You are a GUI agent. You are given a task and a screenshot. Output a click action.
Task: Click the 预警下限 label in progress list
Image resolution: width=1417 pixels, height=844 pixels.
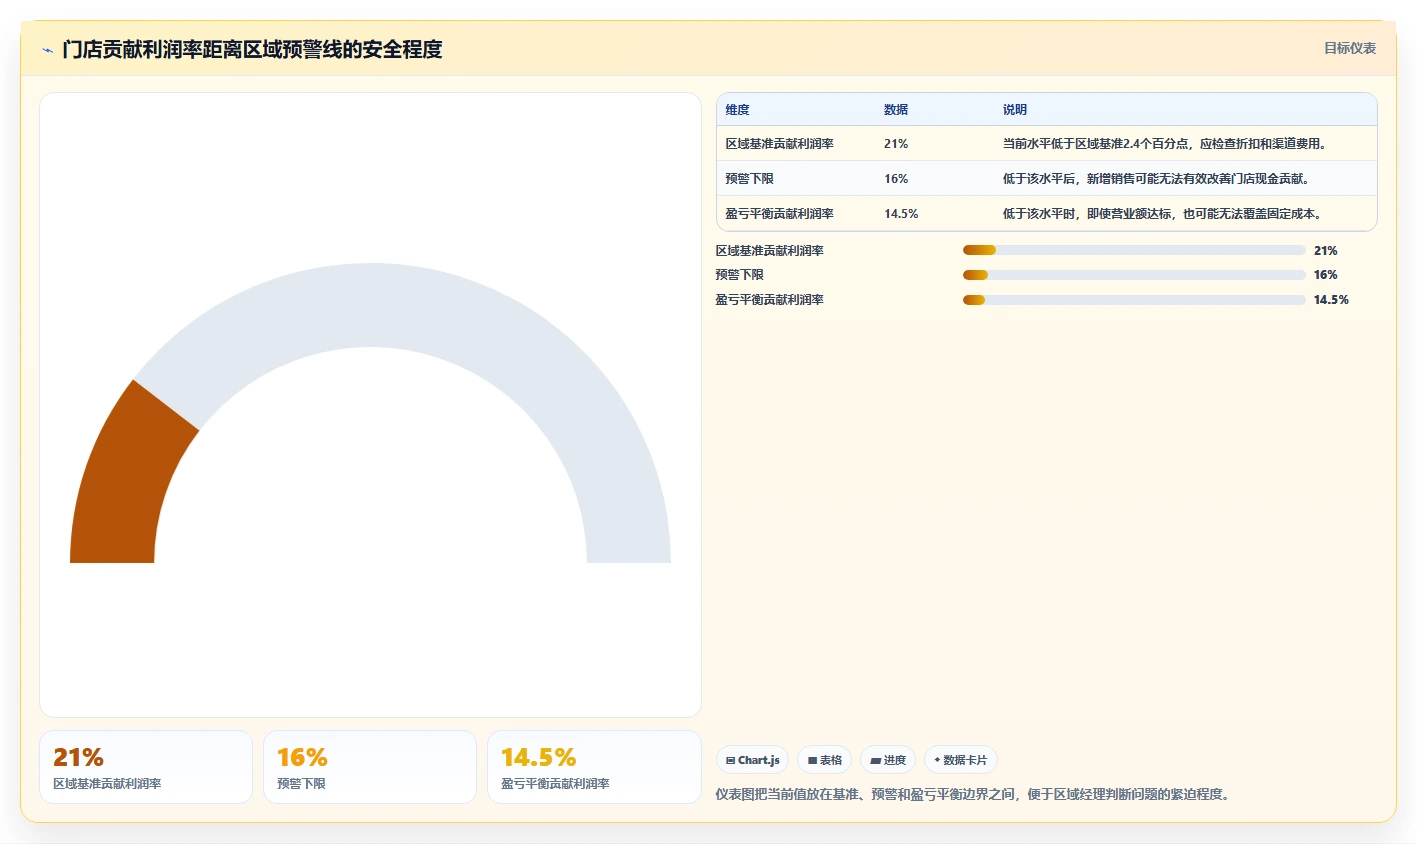740,275
